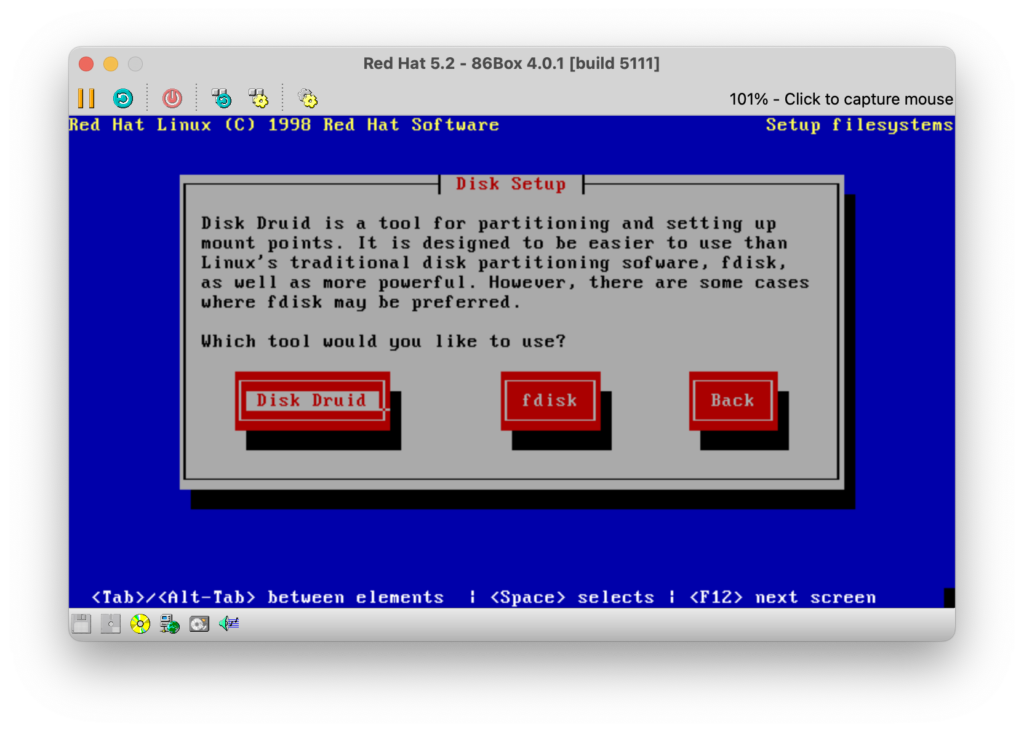This screenshot has width=1024, height=732.
Task: Select the Back button in Disk Setup
Action: click(733, 400)
